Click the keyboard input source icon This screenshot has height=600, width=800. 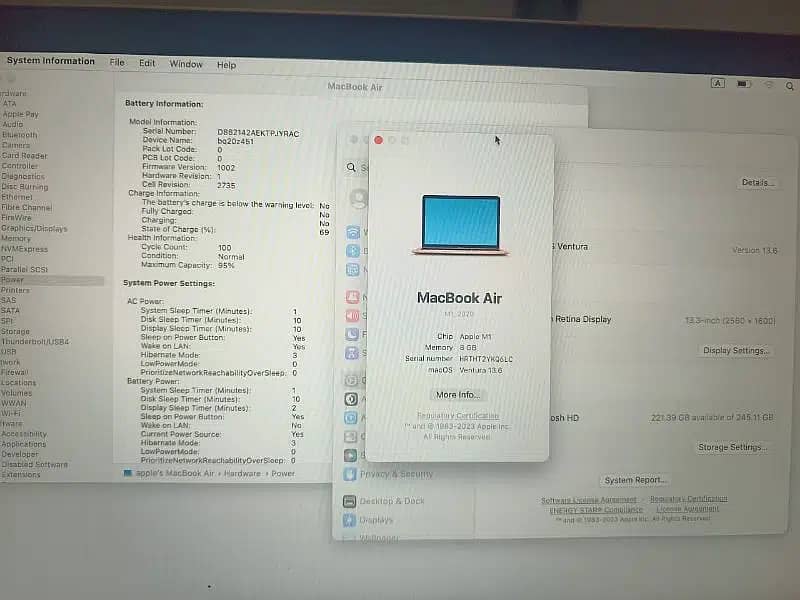(x=718, y=84)
